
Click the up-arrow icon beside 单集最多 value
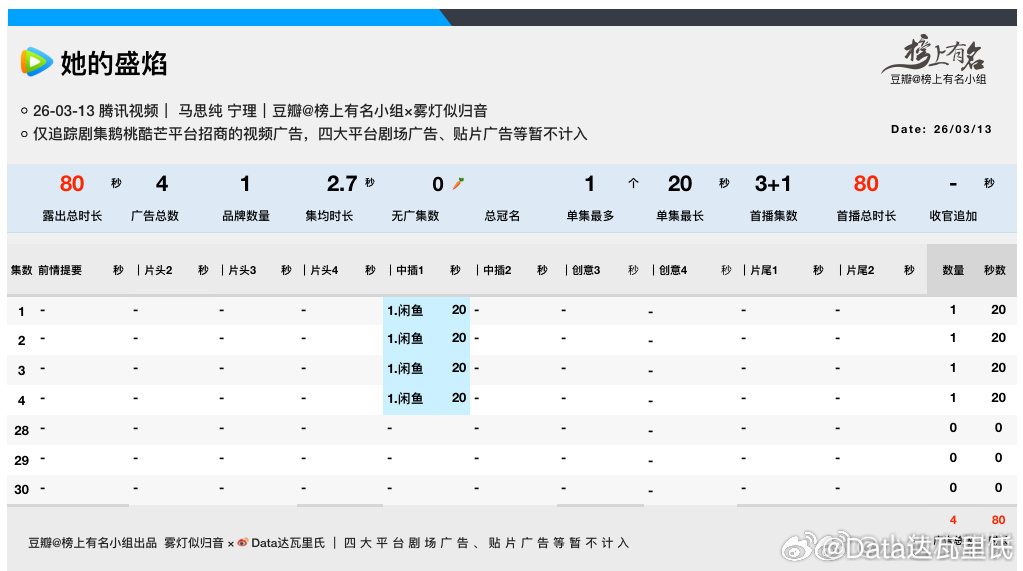pyautogui.click(x=633, y=183)
